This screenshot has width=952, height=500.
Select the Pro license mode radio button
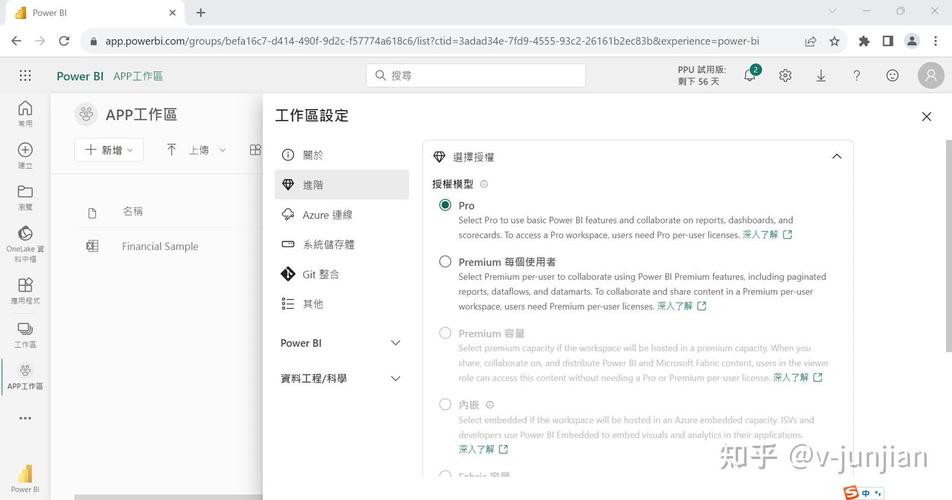[445, 205]
